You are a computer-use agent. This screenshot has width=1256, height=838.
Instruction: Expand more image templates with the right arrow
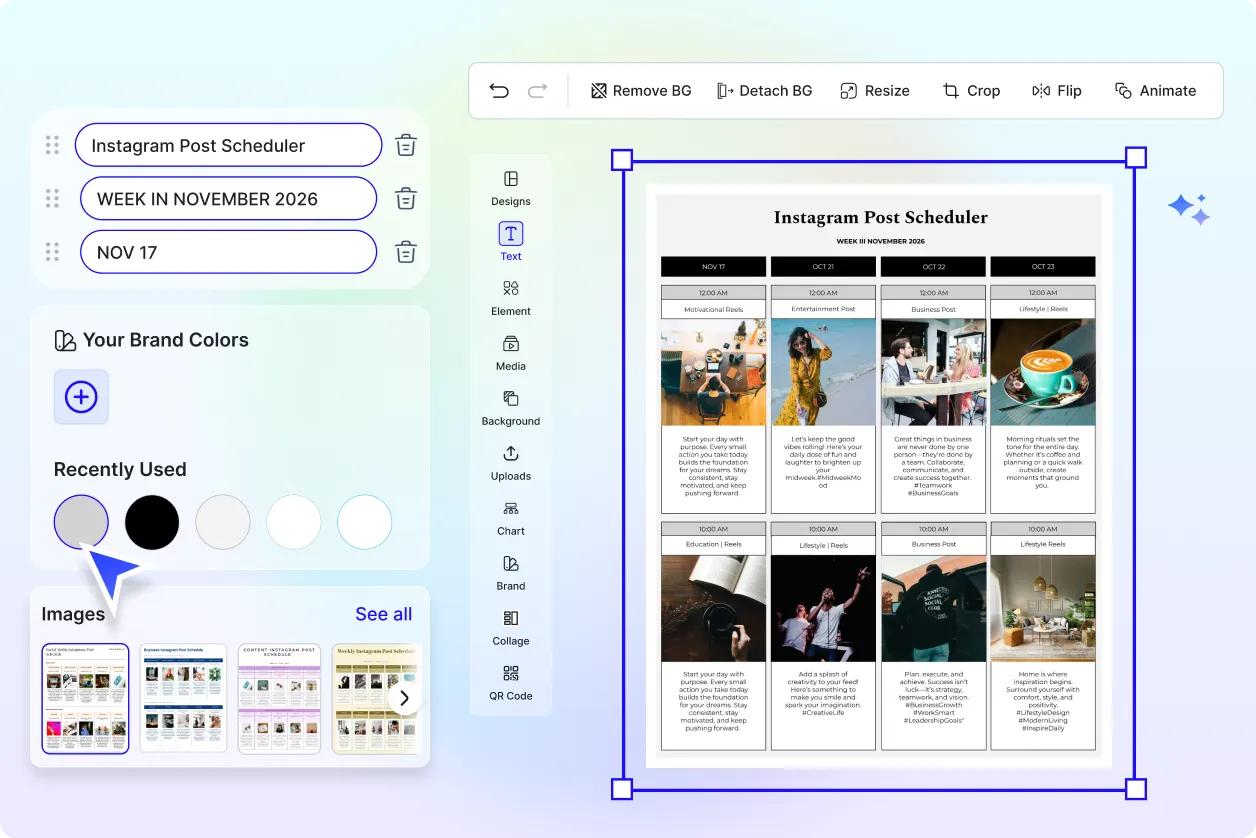click(405, 698)
